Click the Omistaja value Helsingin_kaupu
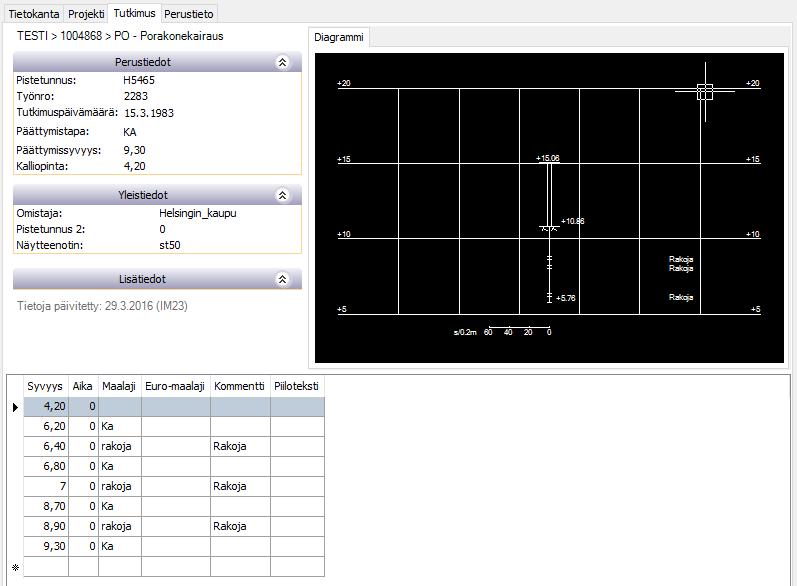 pos(198,213)
